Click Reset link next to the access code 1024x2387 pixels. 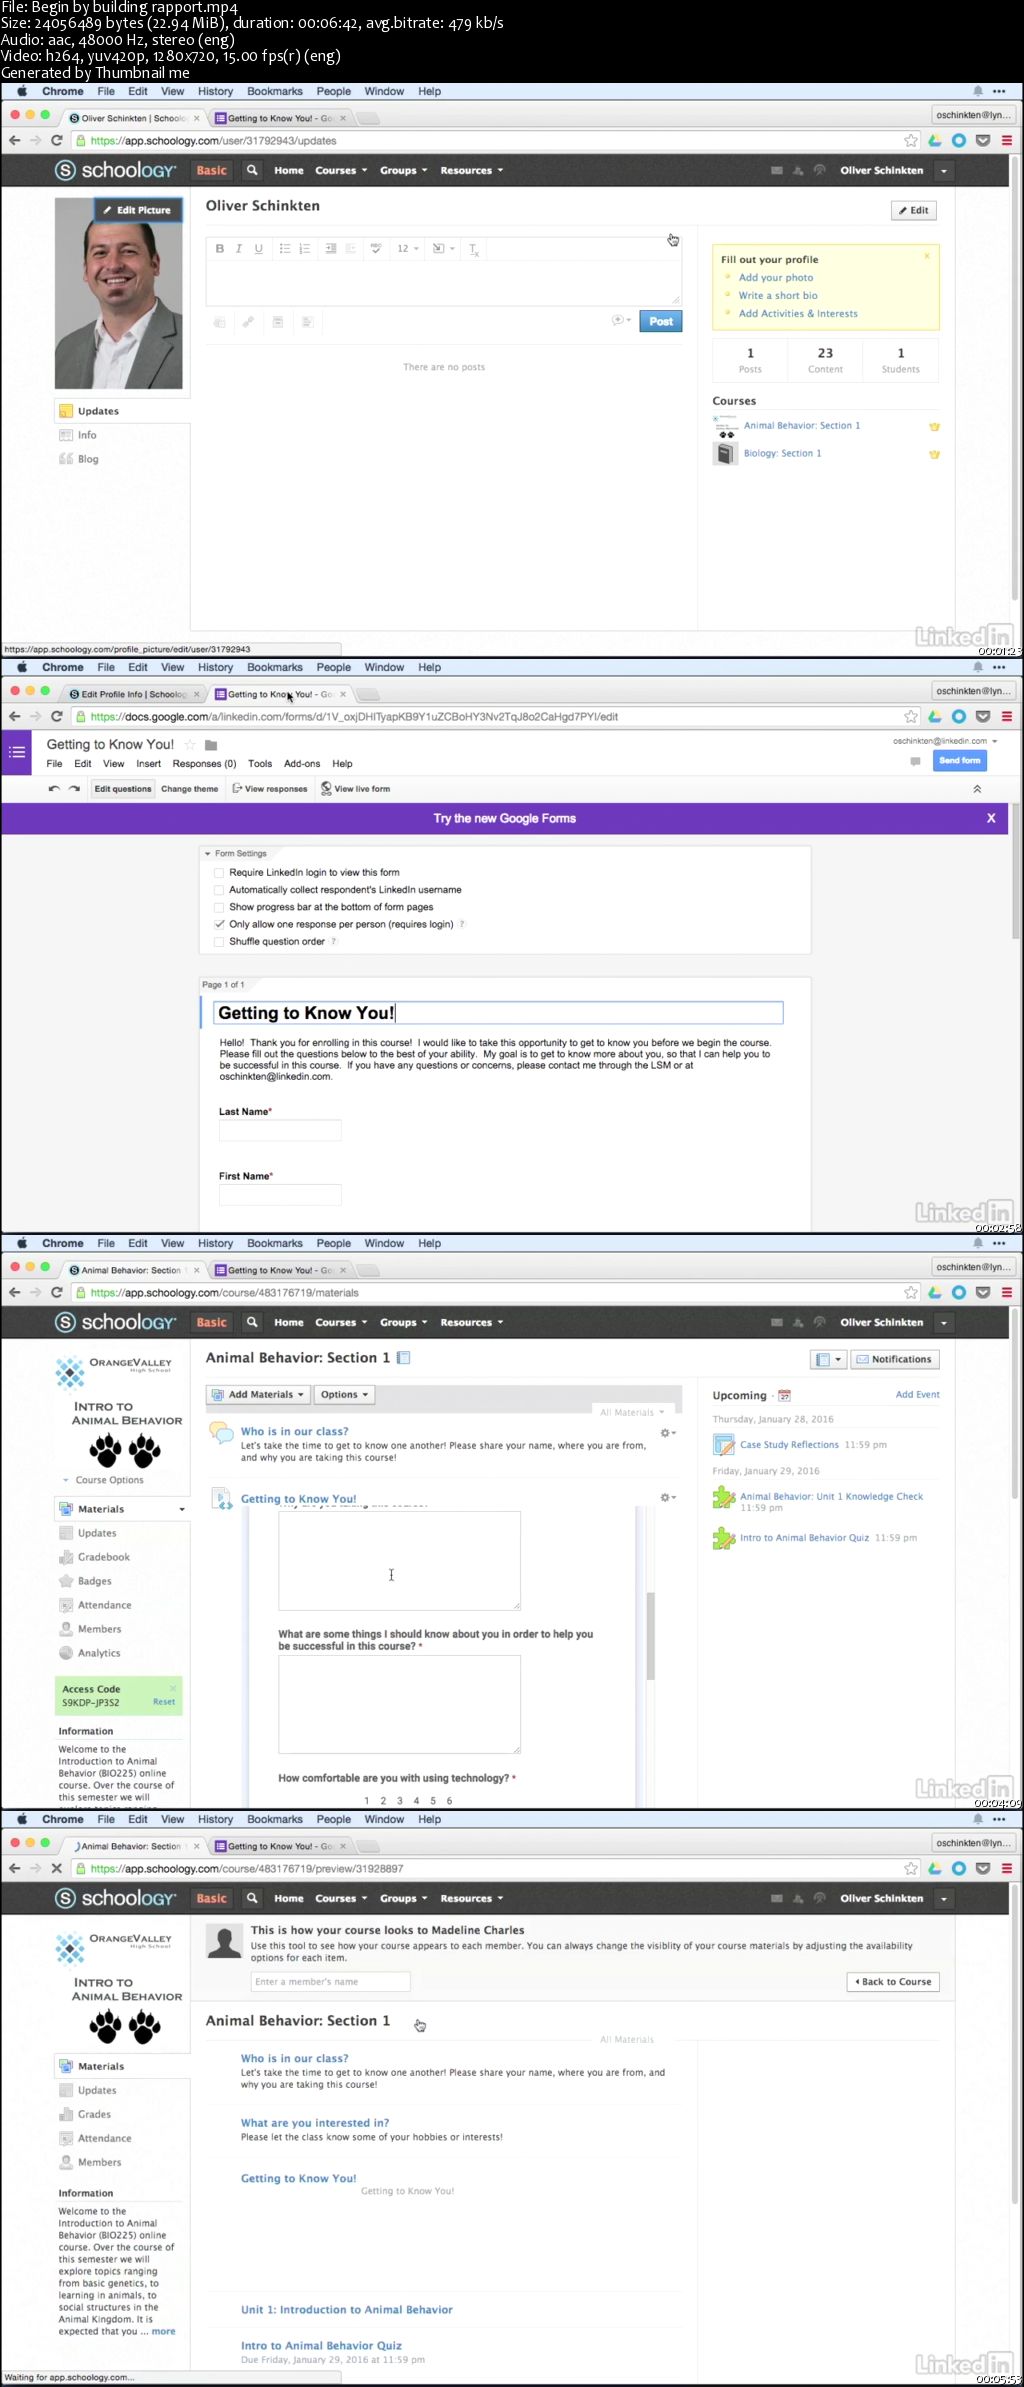[164, 1702]
